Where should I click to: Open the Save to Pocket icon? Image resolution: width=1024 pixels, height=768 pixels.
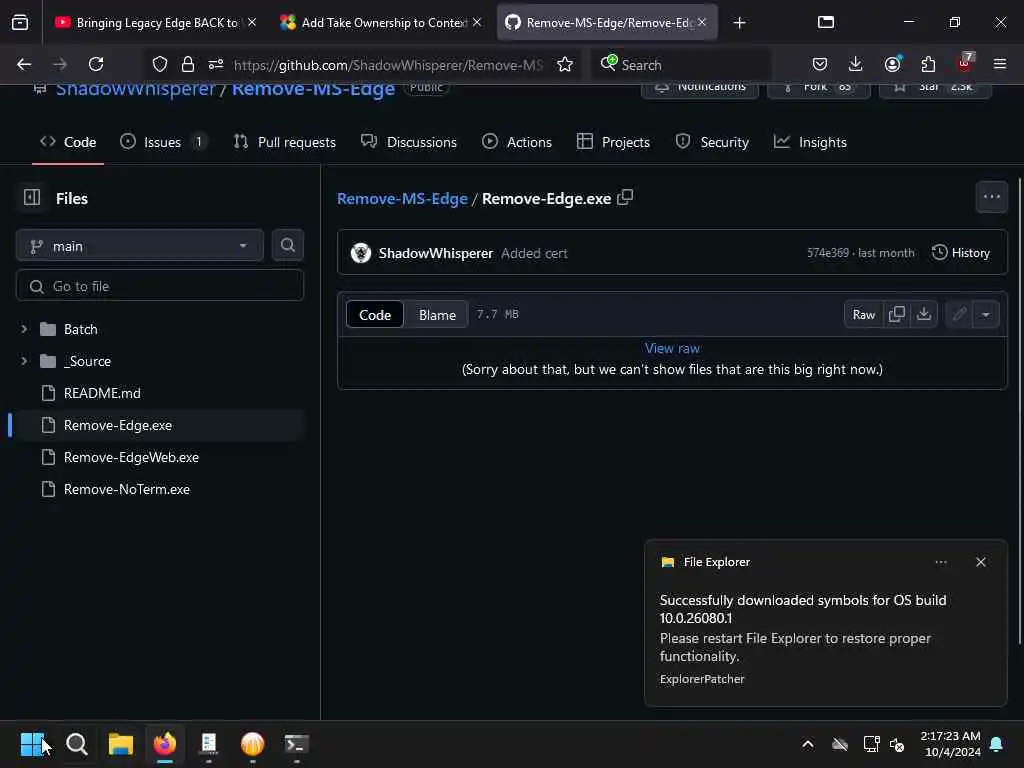coord(820,64)
